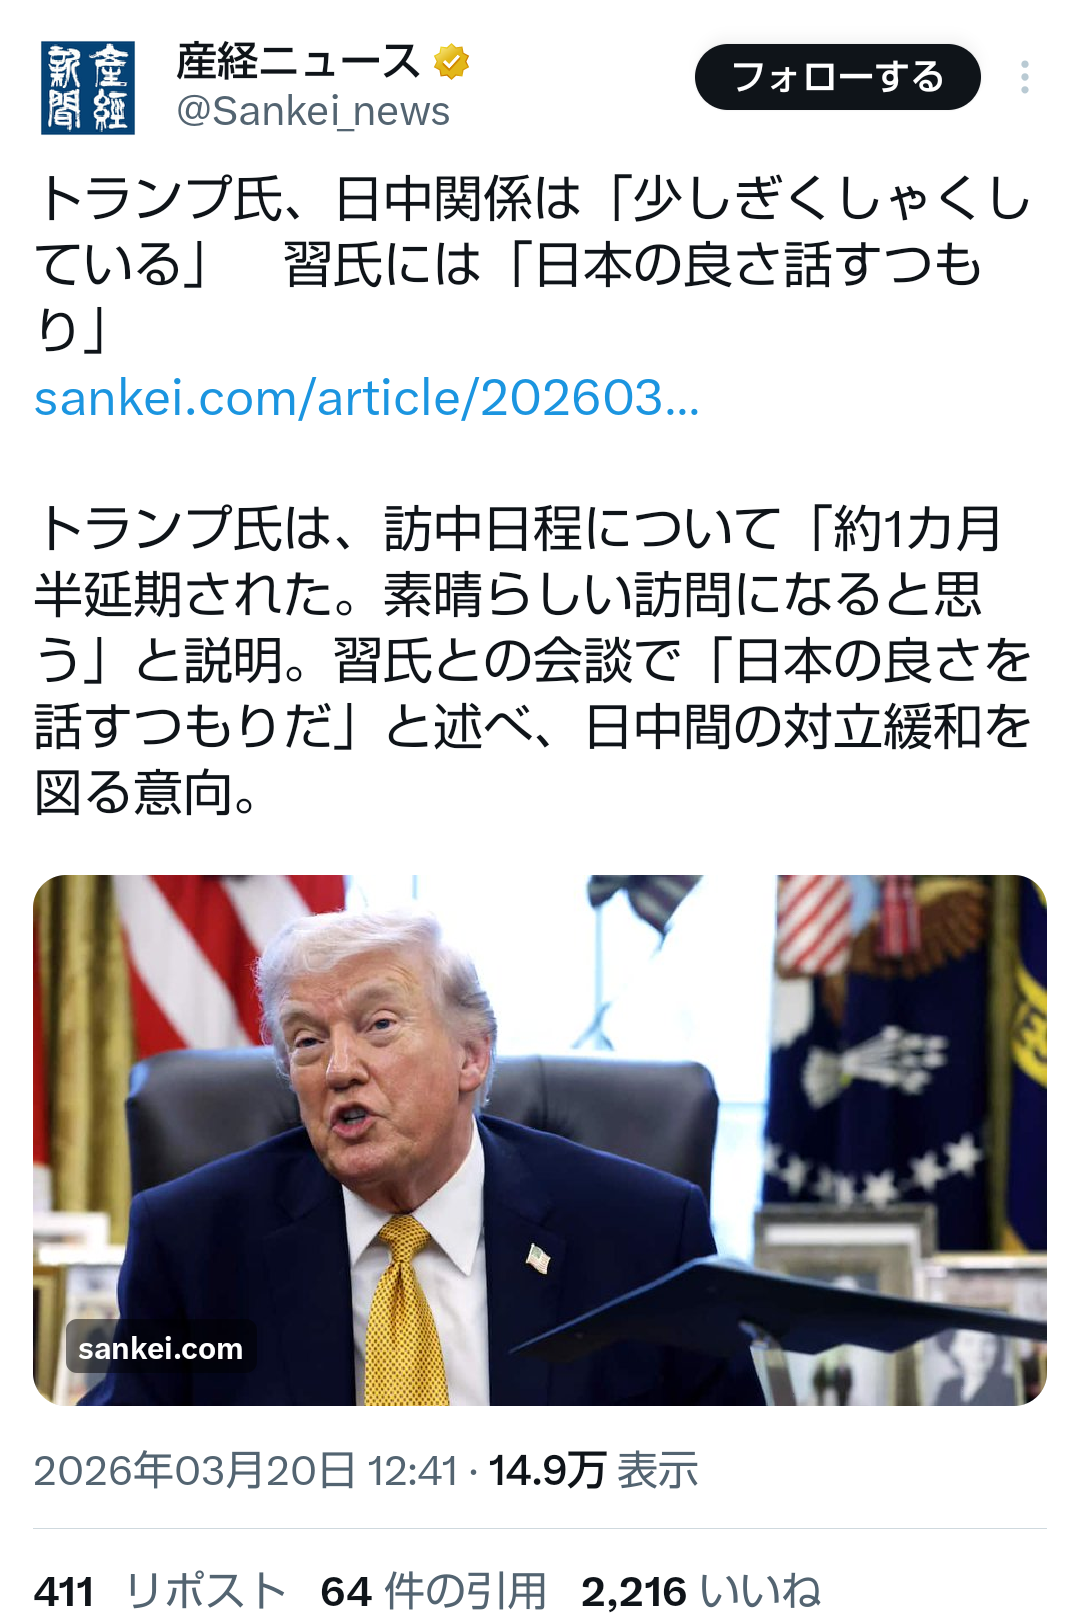The width and height of the screenshot is (1080, 1622).
Task: Click the フォローする follow button
Action: click(x=838, y=77)
